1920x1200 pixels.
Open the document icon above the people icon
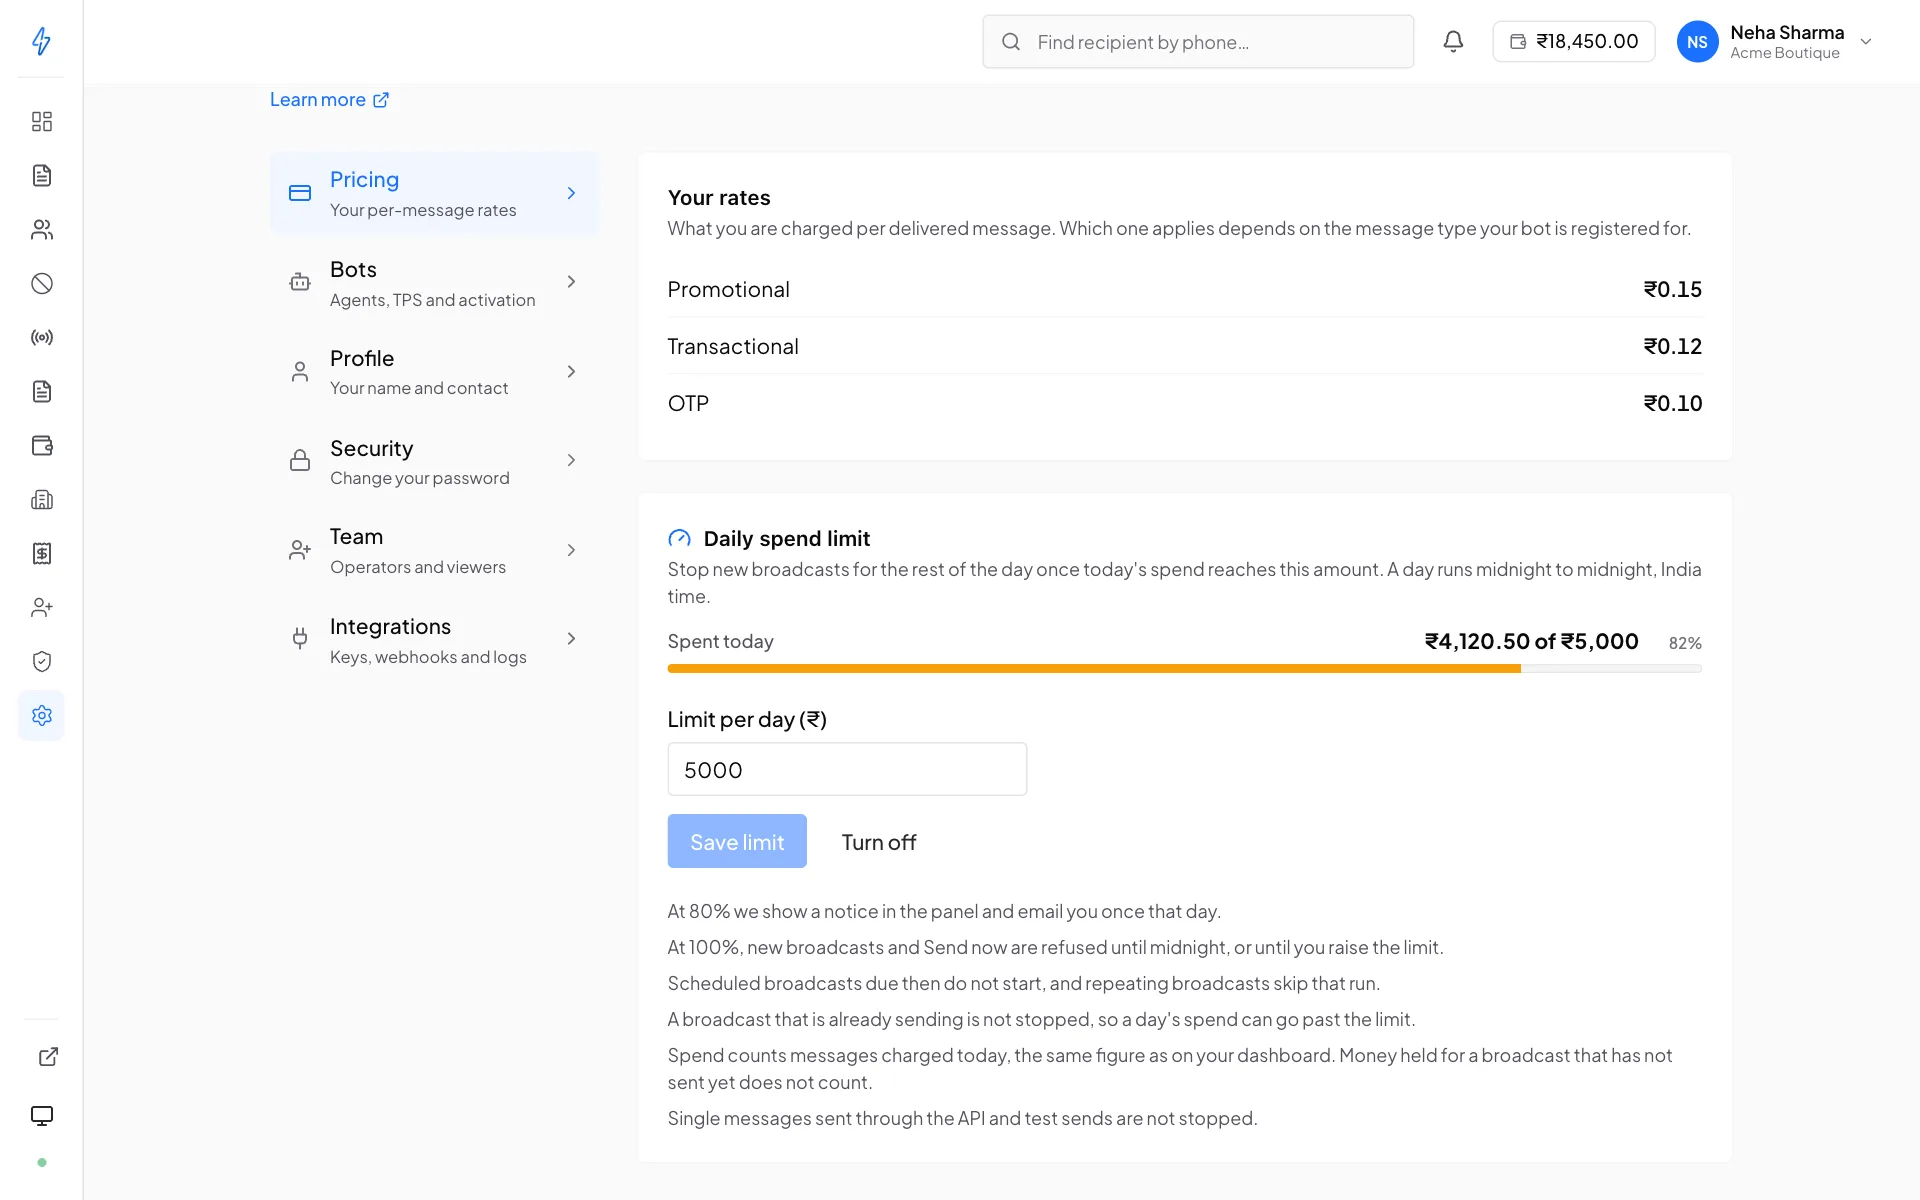pyautogui.click(x=41, y=176)
